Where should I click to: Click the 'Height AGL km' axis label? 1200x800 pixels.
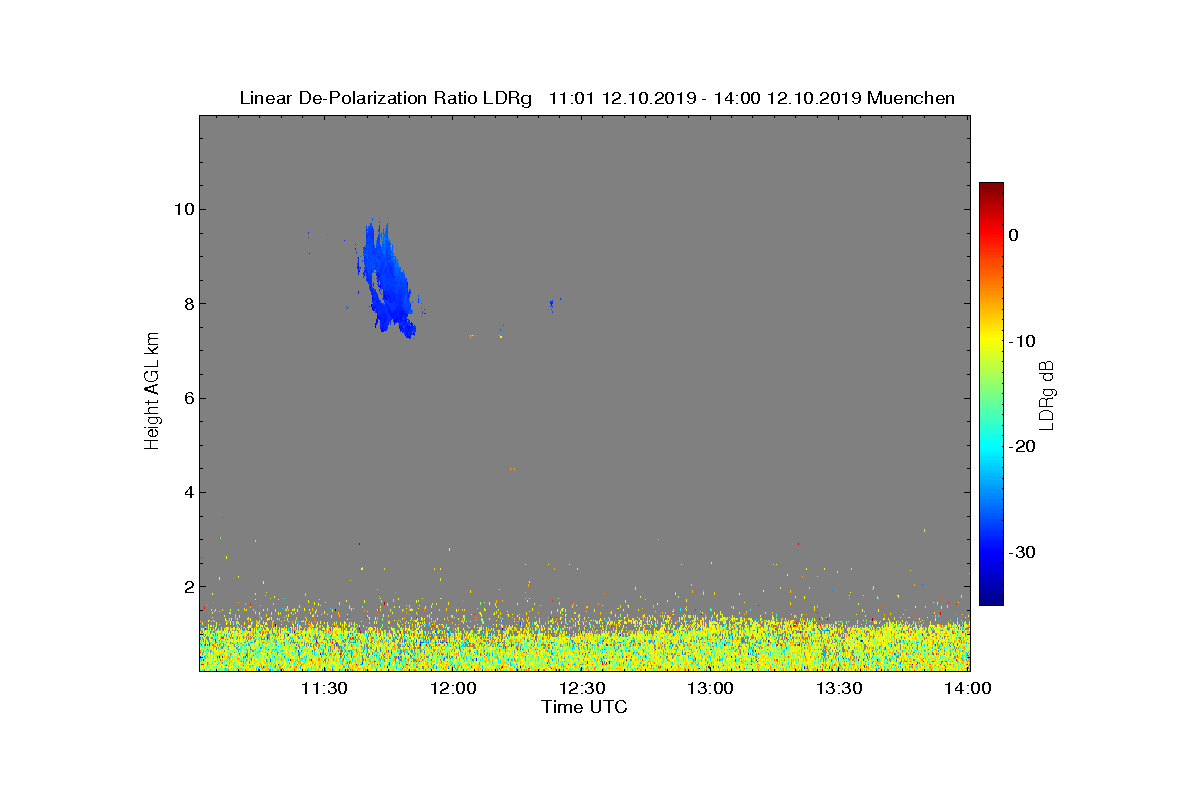coord(152,393)
